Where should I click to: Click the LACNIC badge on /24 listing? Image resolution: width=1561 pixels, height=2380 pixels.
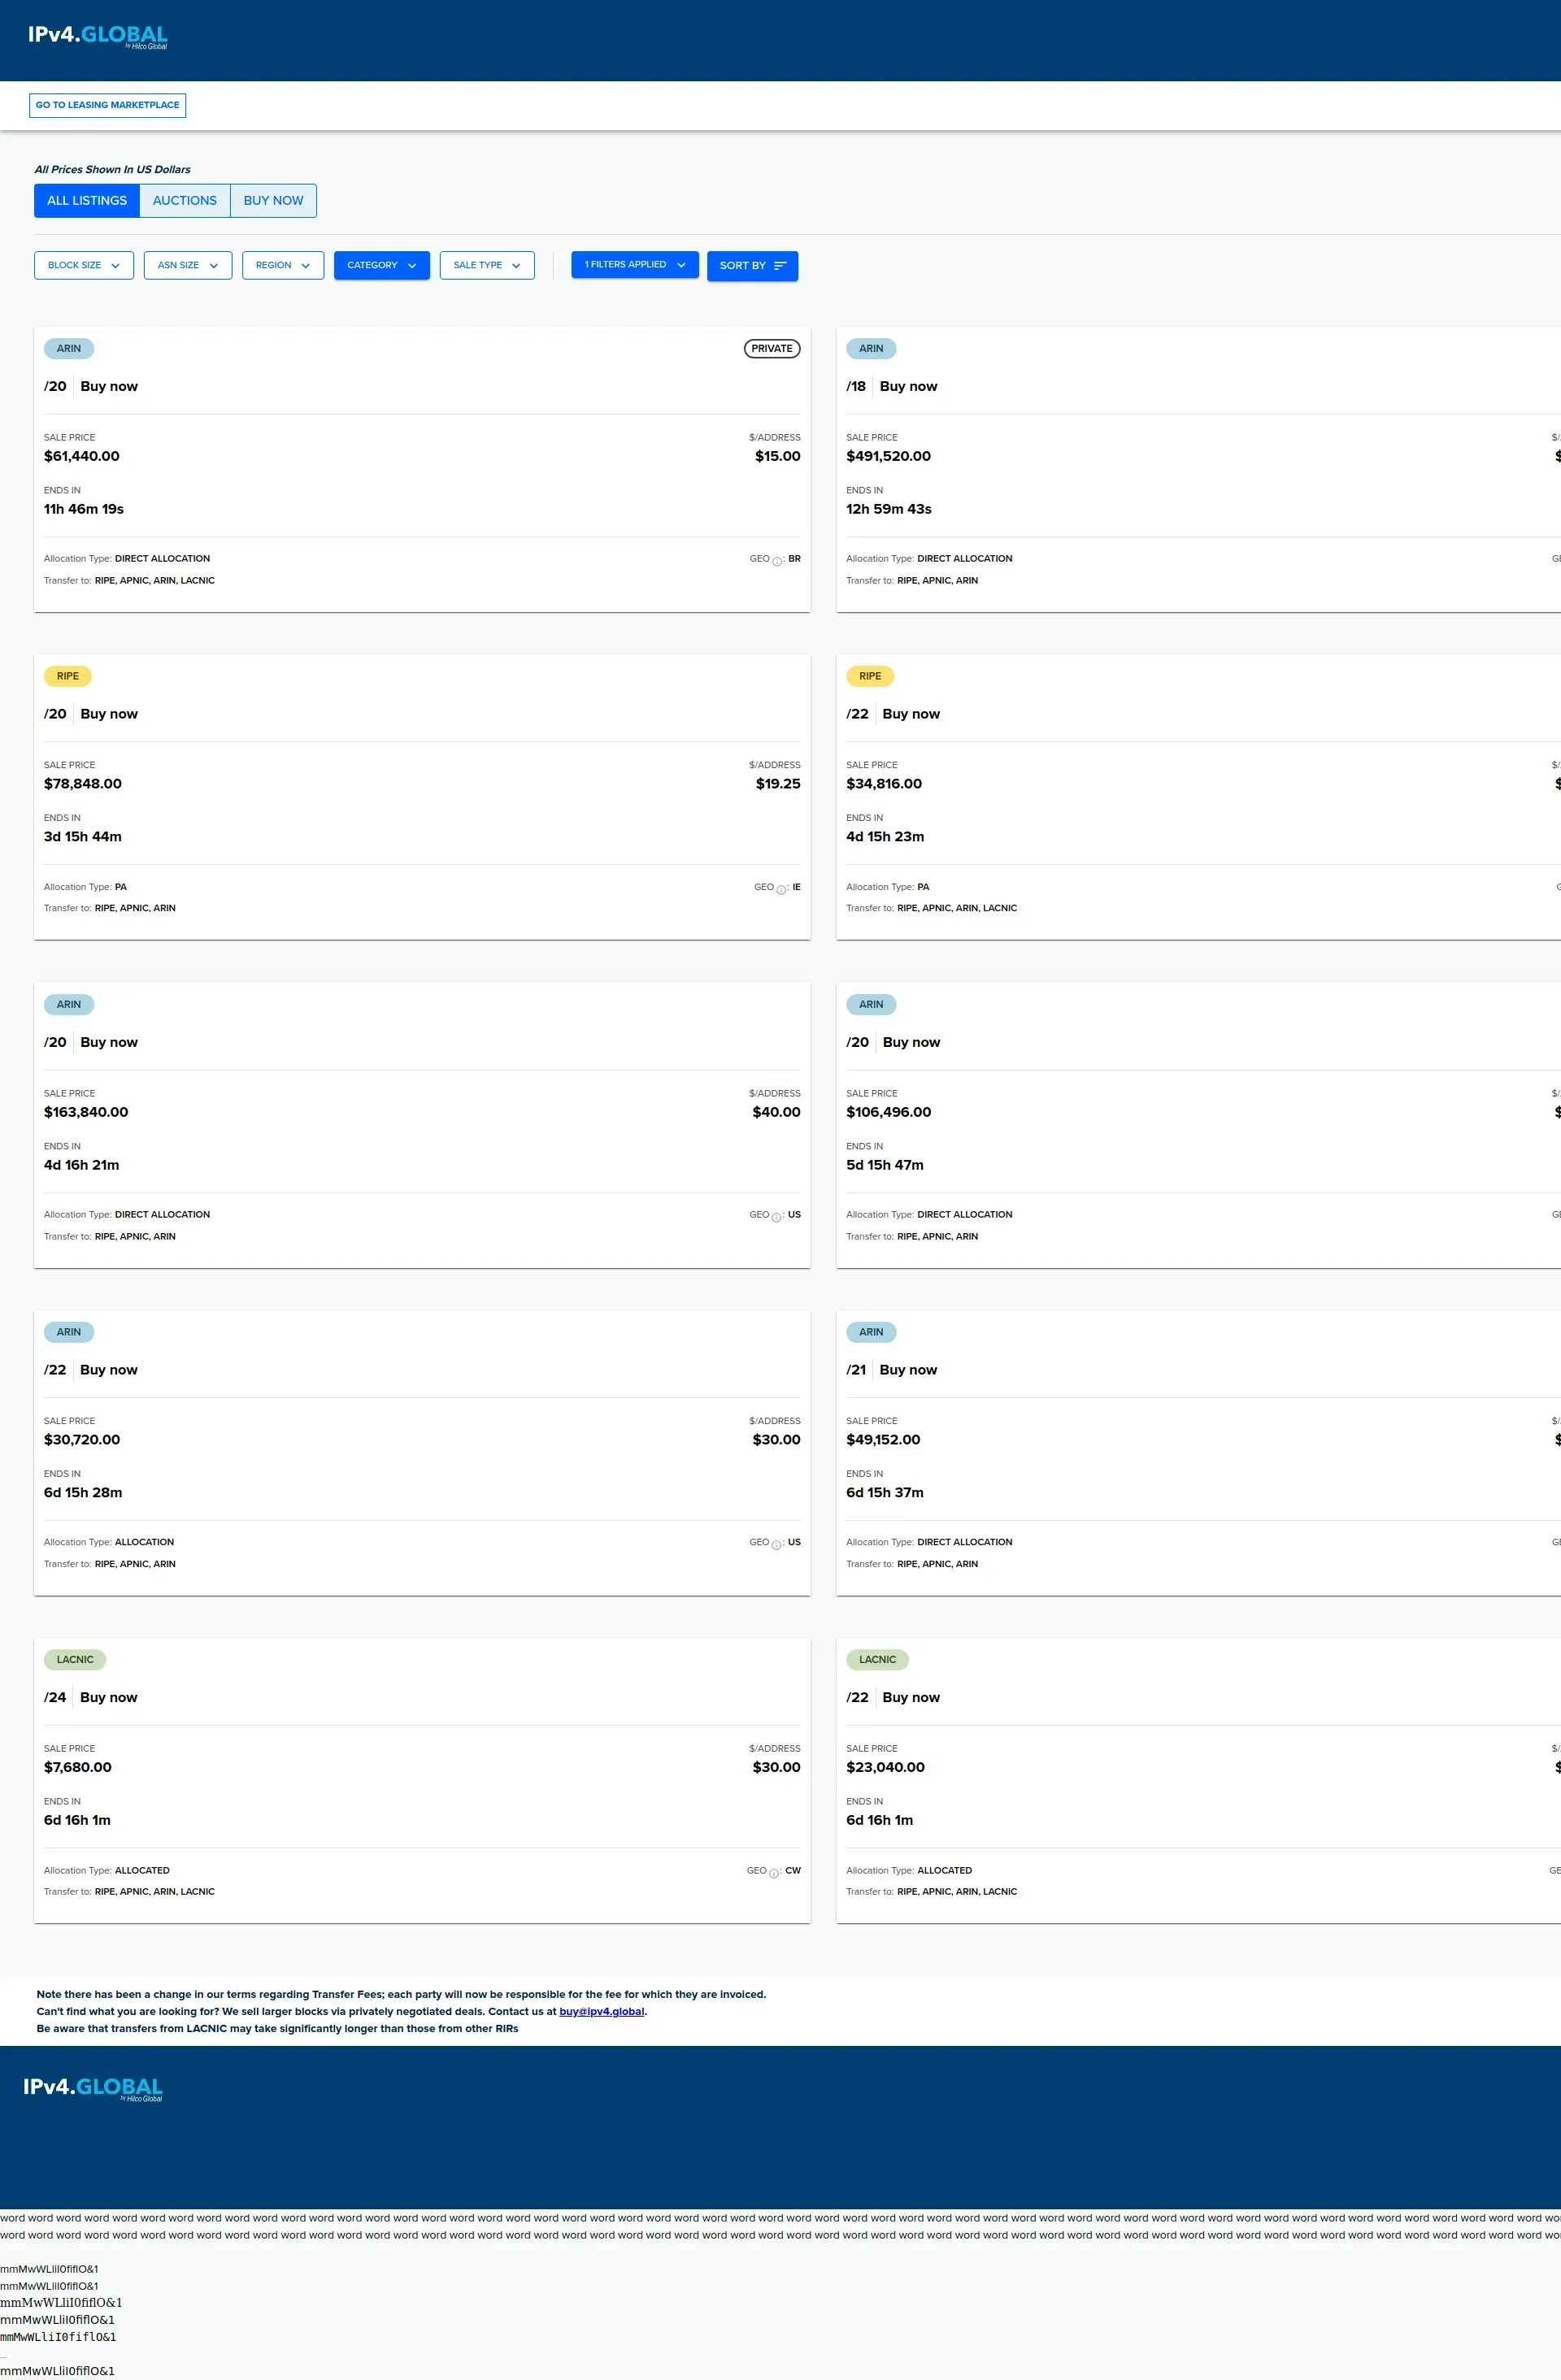coord(75,1660)
